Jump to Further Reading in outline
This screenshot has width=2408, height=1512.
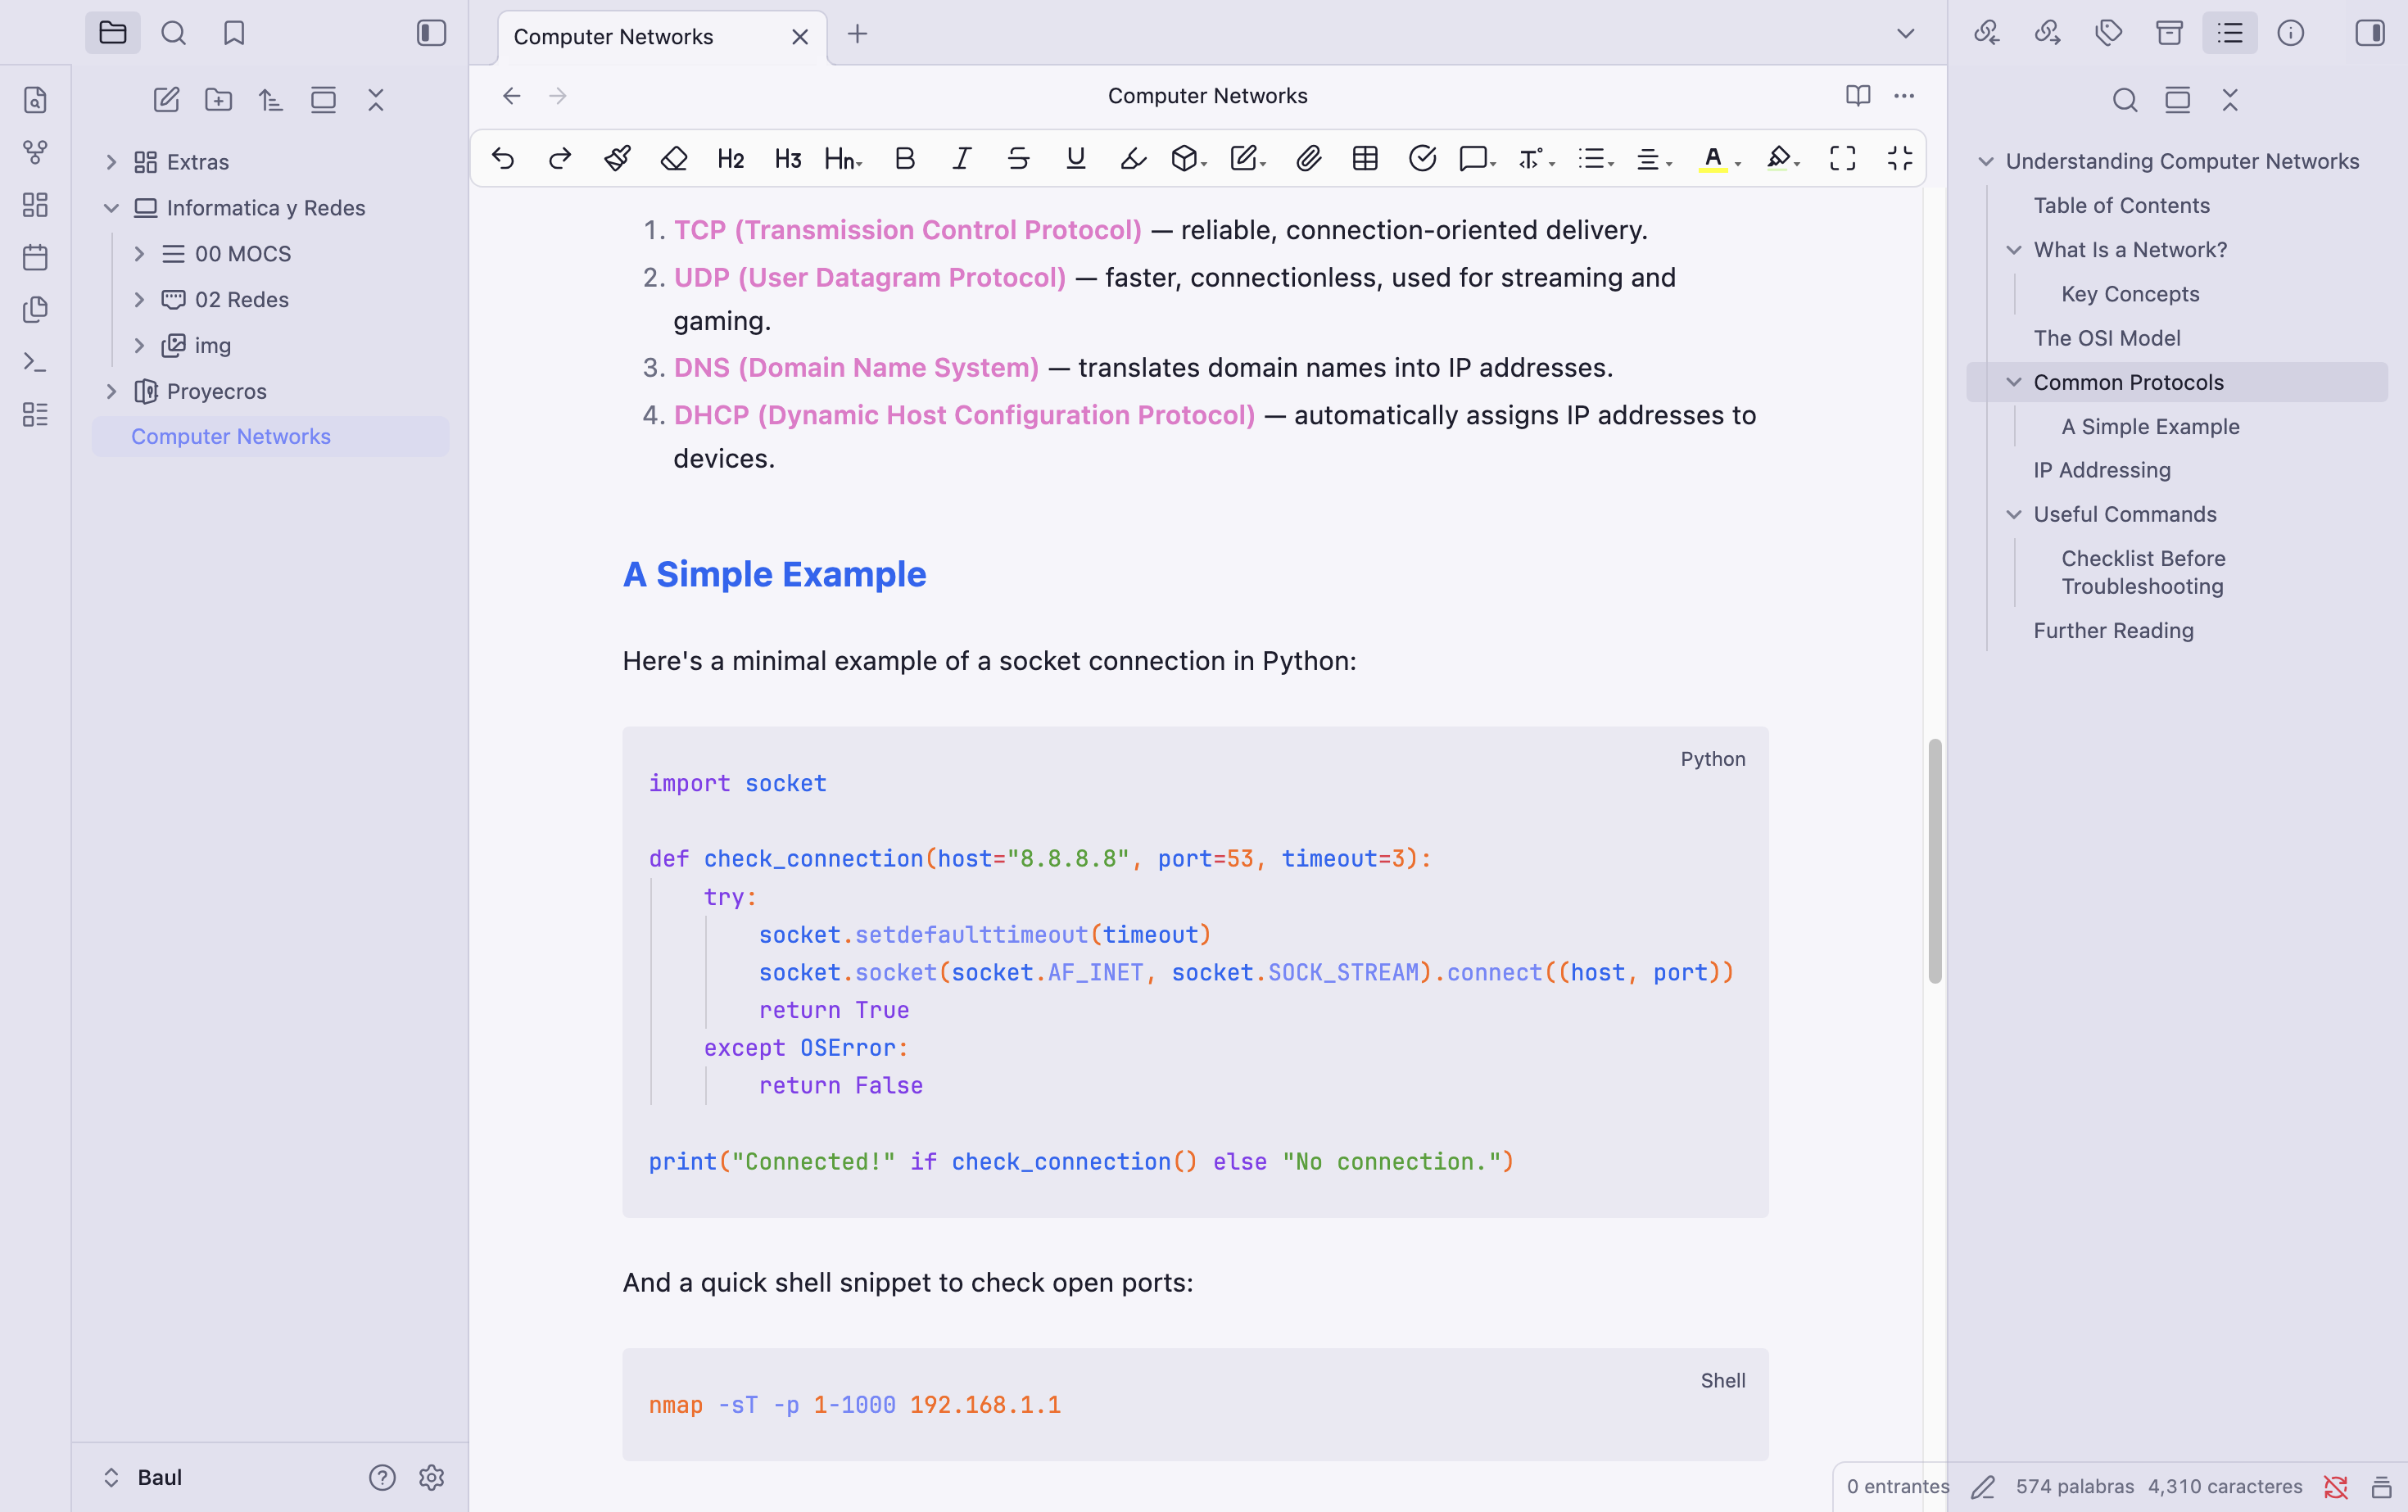(2113, 631)
